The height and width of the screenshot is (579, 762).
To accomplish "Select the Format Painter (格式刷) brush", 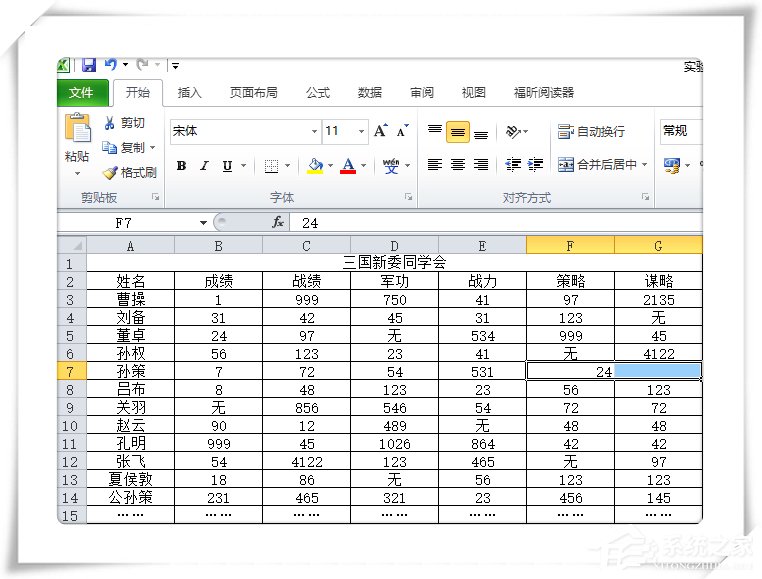I will tap(129, 172).
